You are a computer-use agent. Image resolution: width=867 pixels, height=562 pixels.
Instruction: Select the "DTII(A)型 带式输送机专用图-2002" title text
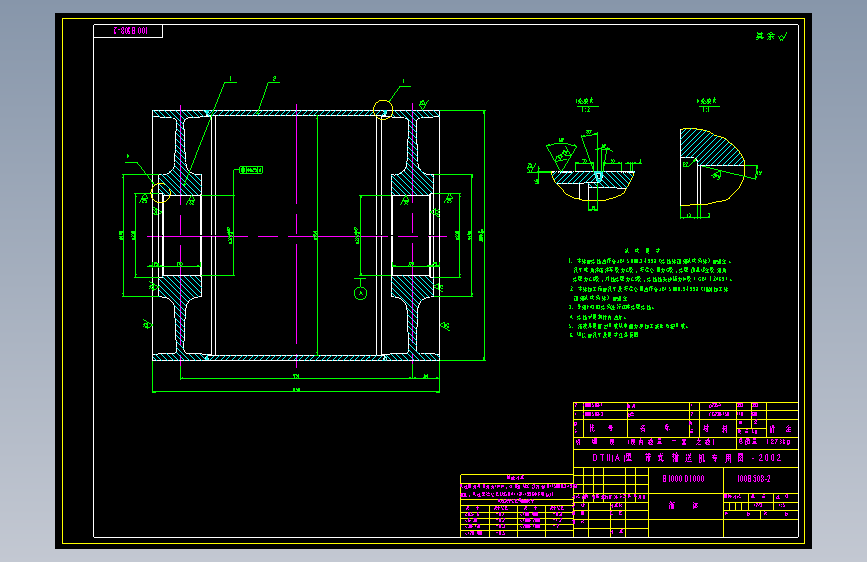(687, 458)
